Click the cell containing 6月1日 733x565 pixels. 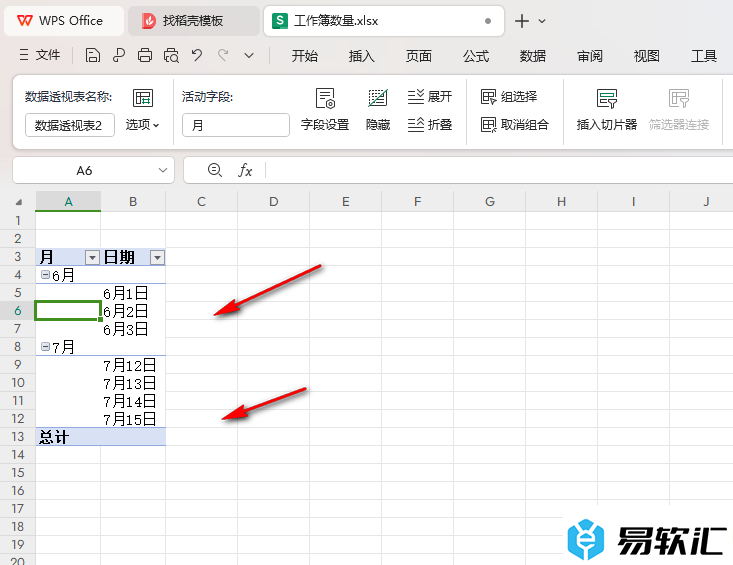click(x=133, y=293)
